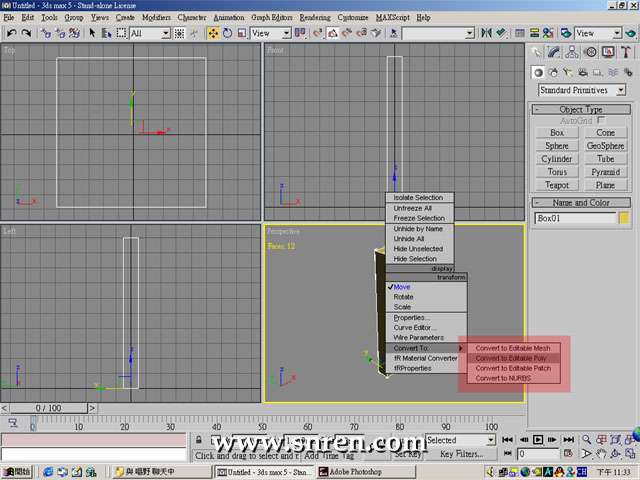The width and height of the screenshot is (640, 480).
Task: Step to the previous frame
Action: (524, 440)
